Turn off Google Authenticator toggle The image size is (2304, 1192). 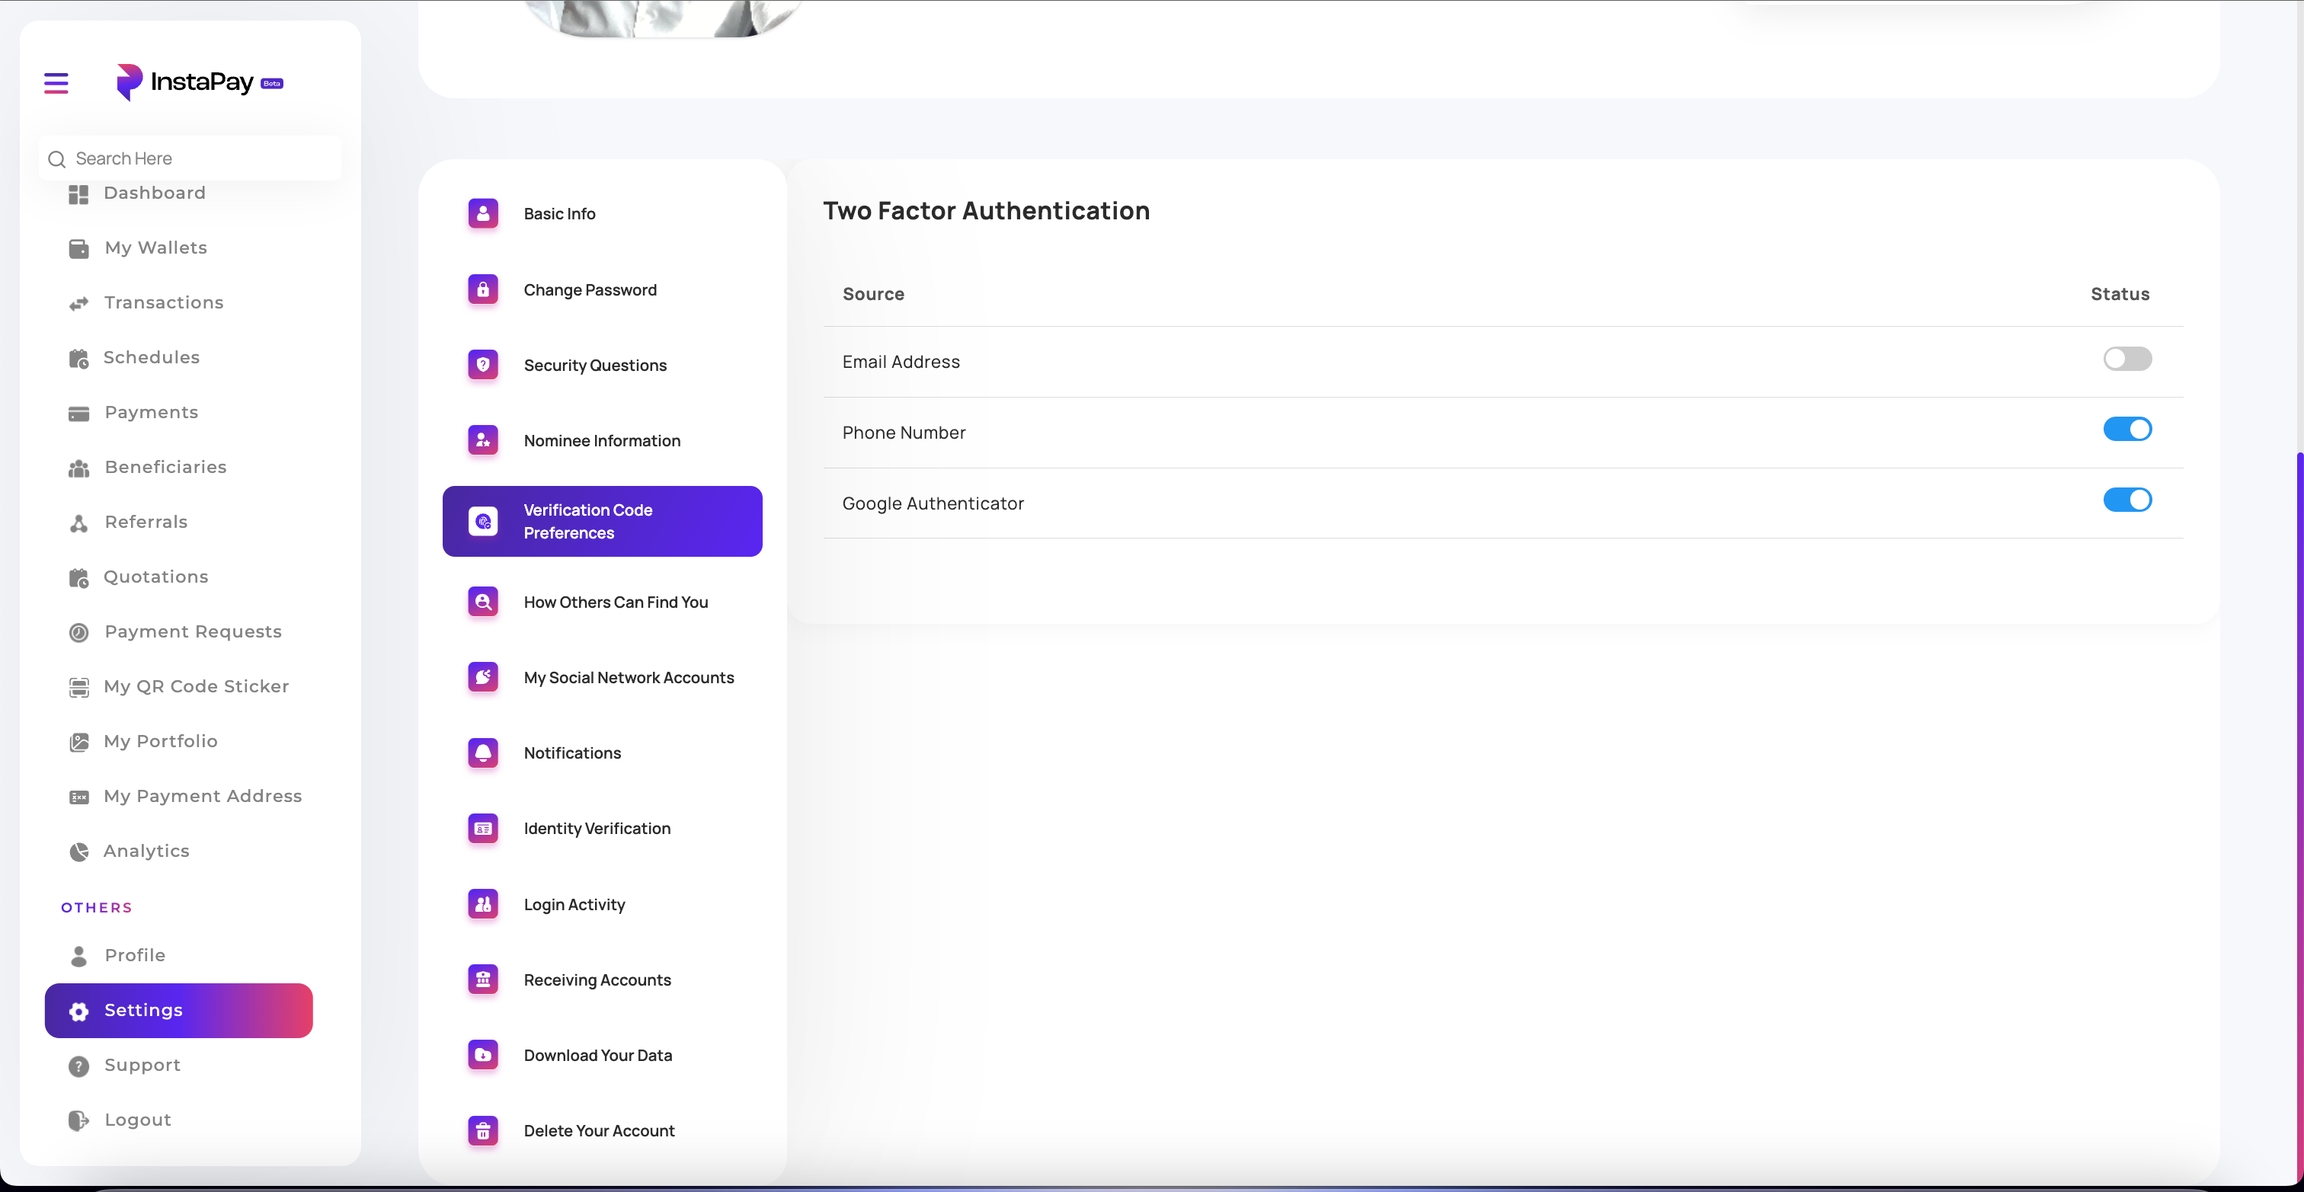tap(2126, 500)
